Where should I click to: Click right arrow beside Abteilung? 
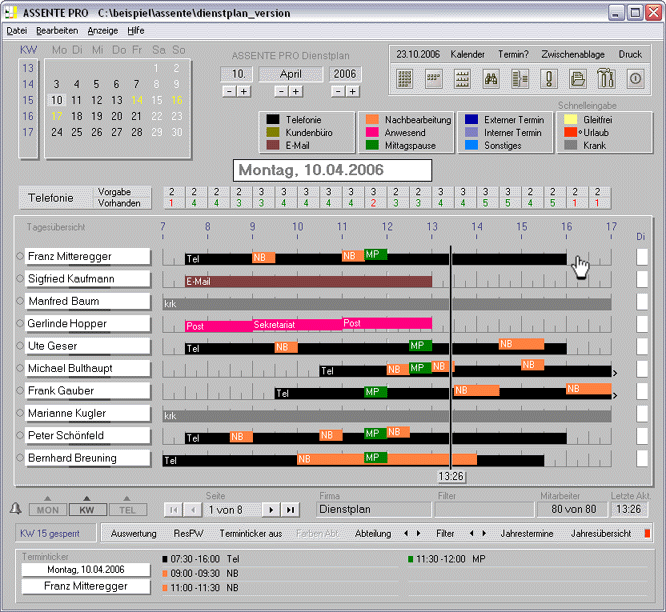(x=419, y=533)
